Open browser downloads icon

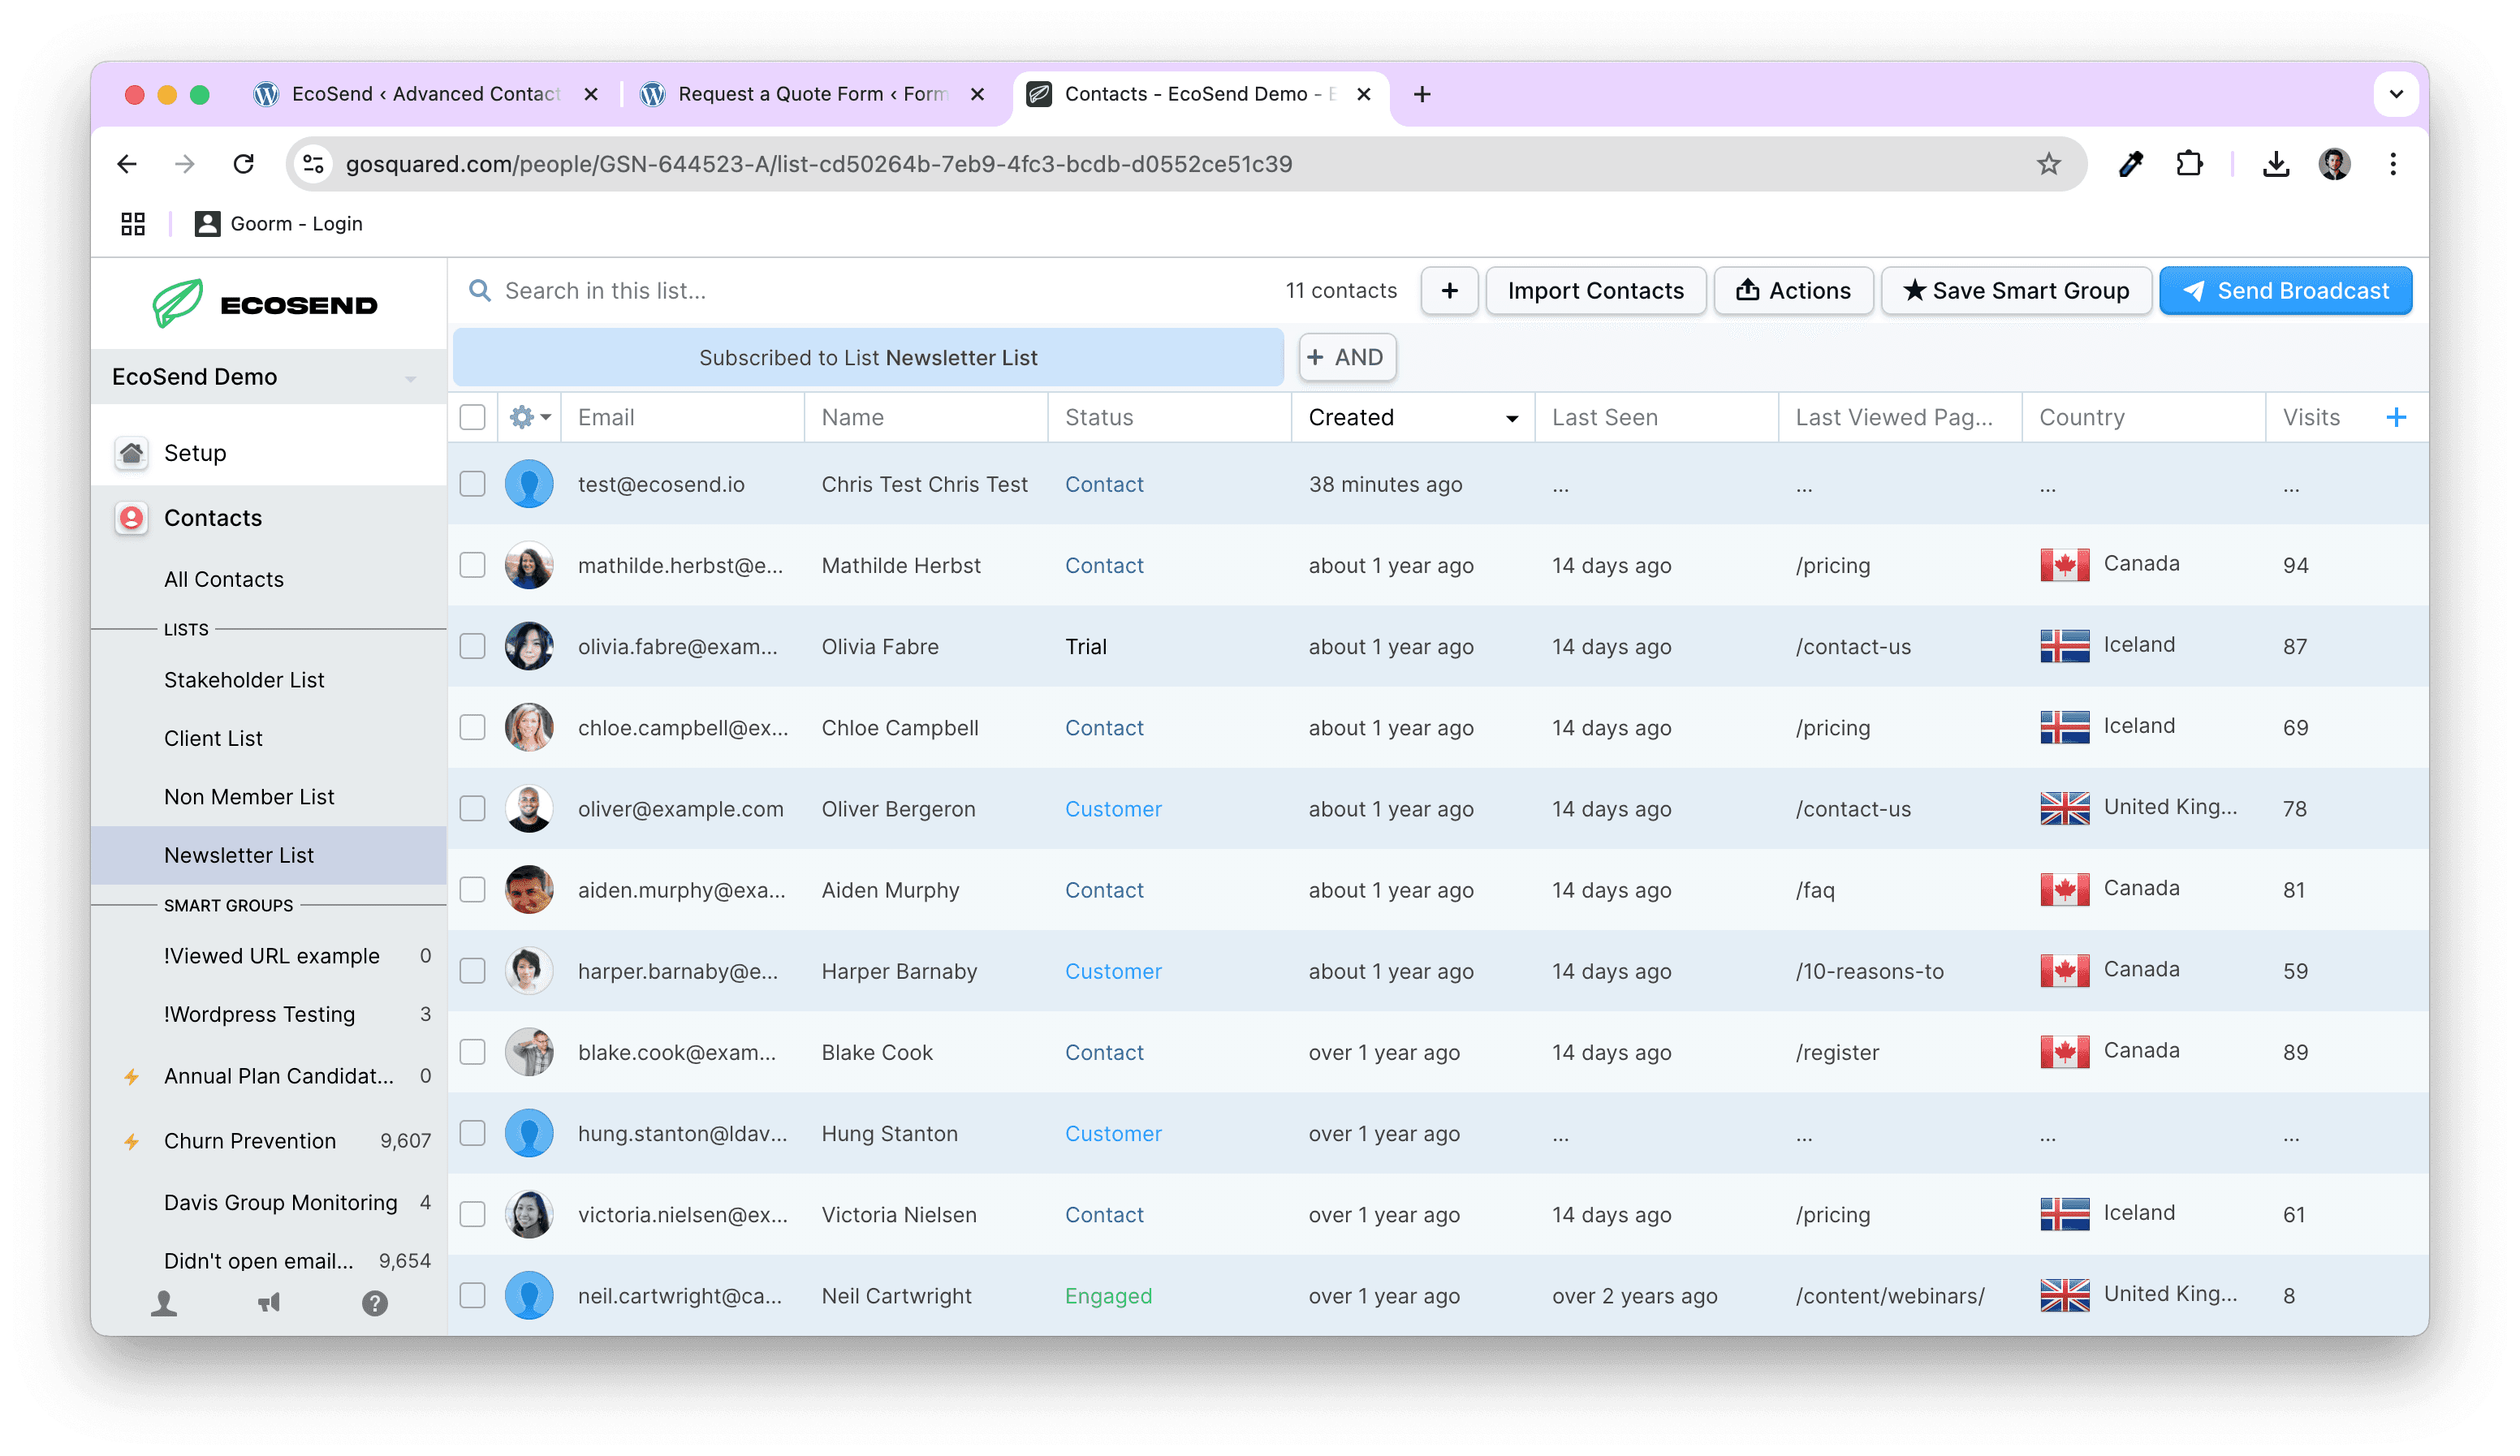2276,164
